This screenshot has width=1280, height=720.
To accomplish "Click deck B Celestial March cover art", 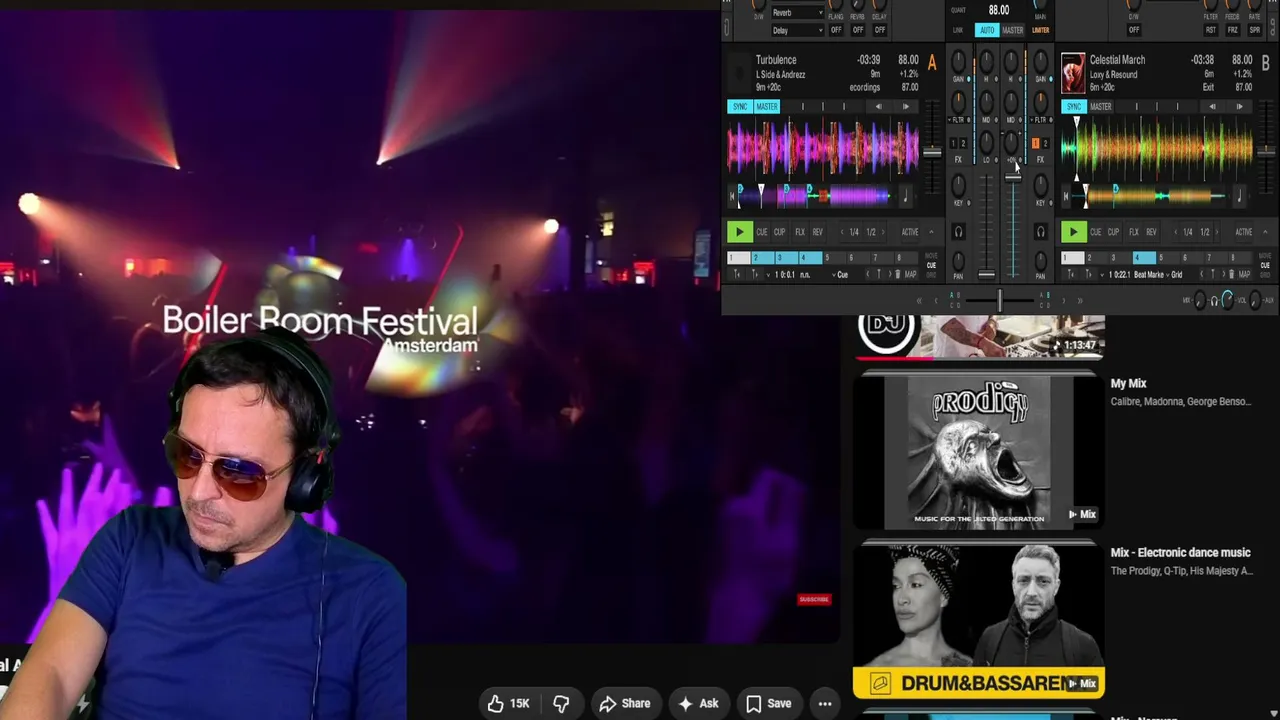I will 1073,73.
